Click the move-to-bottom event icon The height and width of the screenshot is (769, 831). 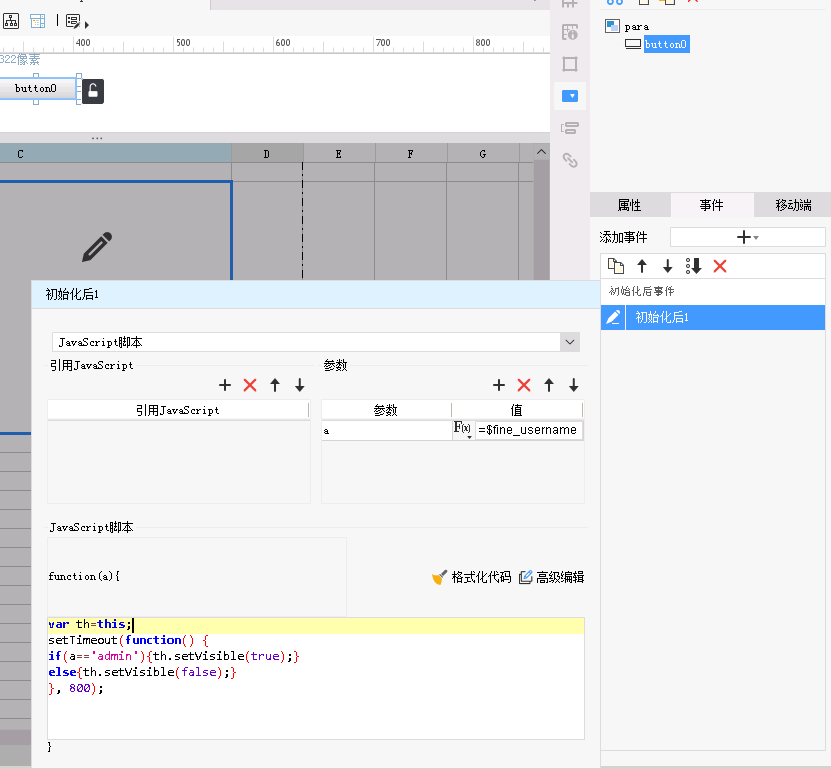pos(694,266)
